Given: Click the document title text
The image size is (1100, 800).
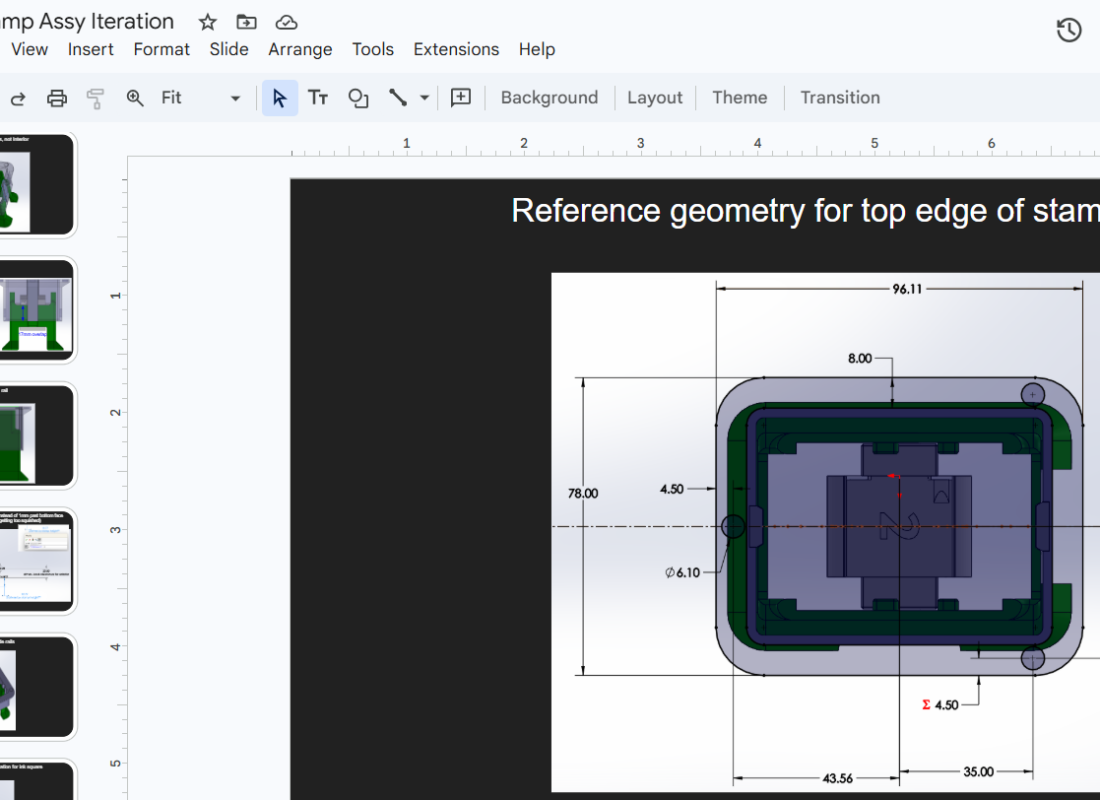Looking at the screenshot, I should (x=87, y=22).
